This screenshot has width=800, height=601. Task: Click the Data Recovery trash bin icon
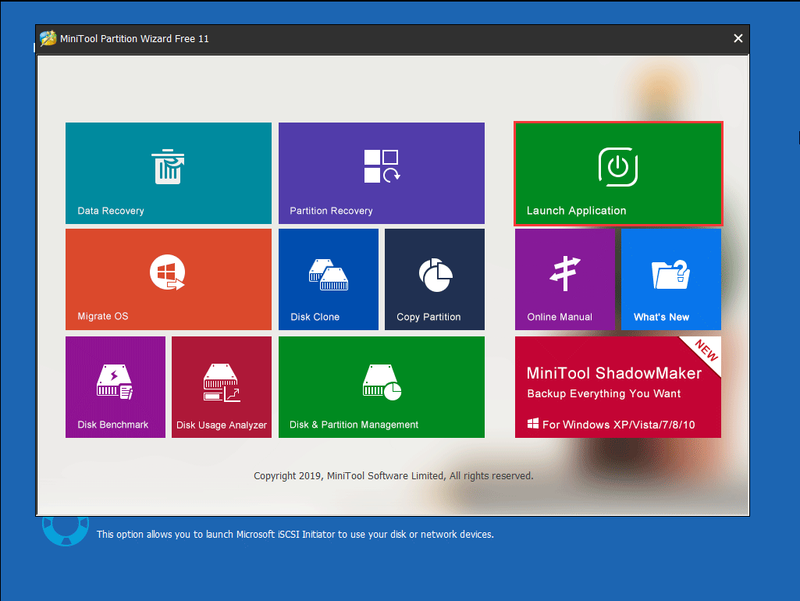pos(168,166)
